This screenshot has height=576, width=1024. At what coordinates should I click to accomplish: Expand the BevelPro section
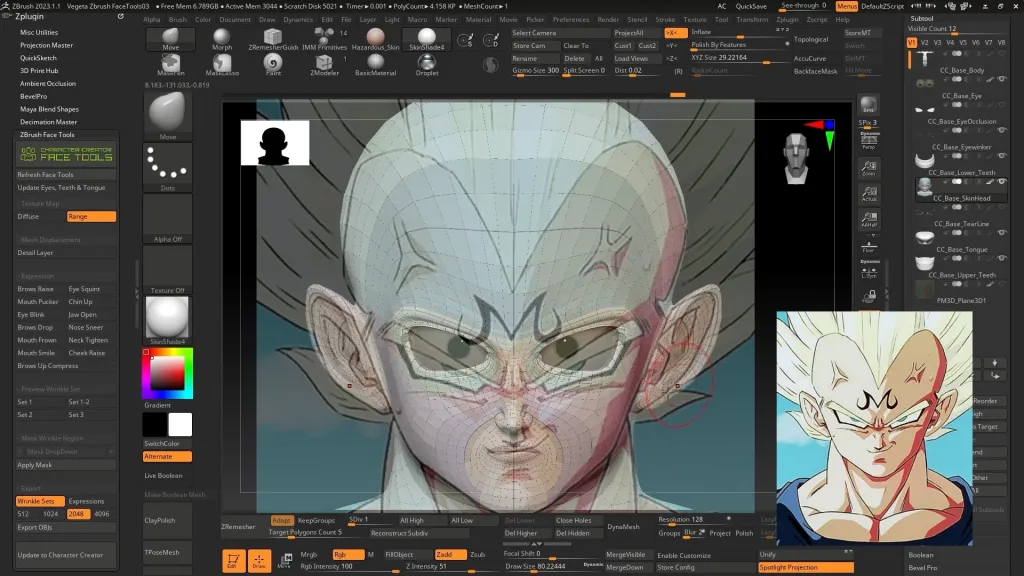coord(33,96)
